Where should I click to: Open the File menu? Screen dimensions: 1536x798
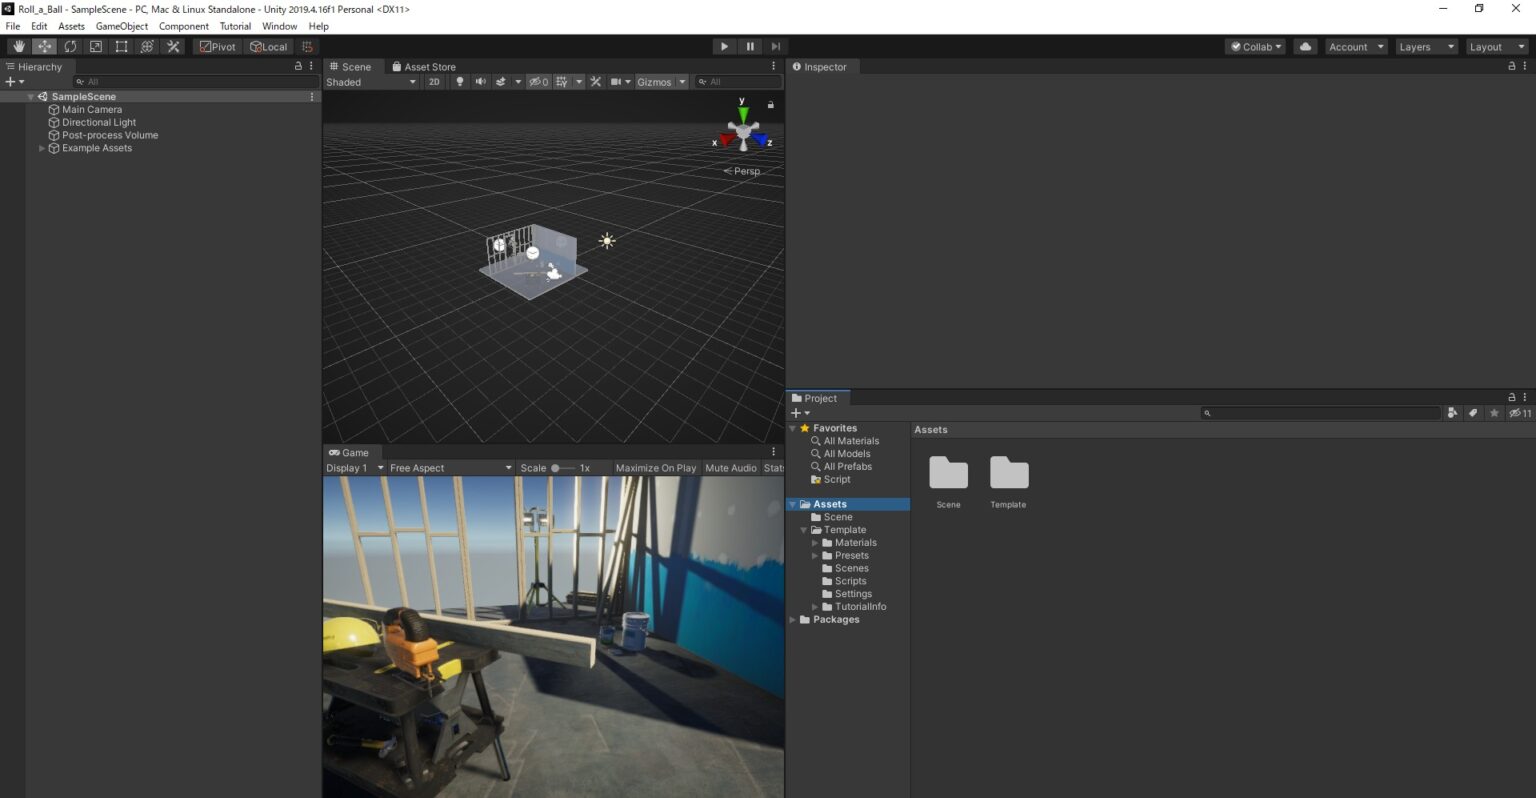coord(13,26)
